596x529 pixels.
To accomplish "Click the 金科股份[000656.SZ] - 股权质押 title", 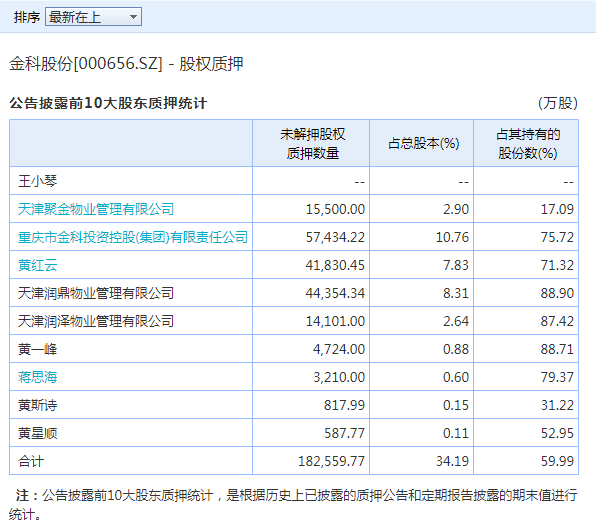I will tap(126, 63).
